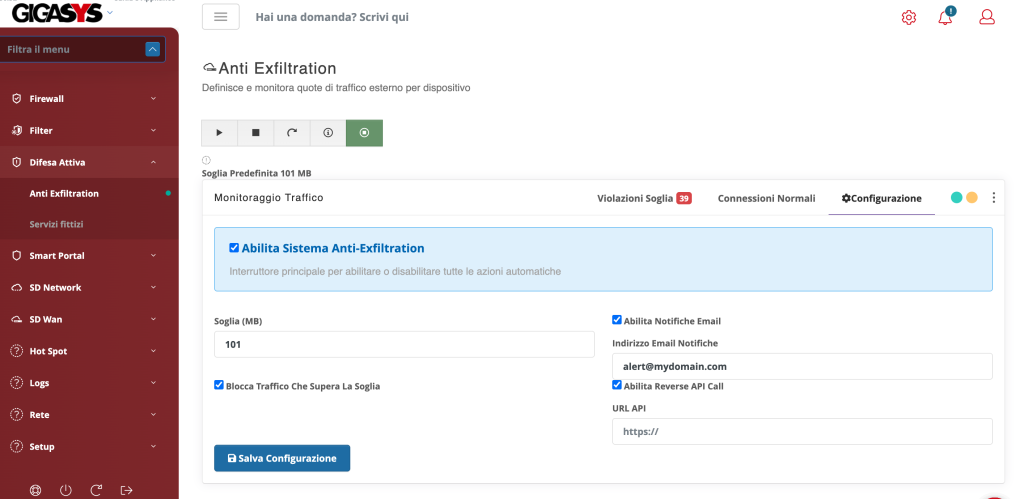Toggle Abilita Reverse API Call checkbox
Viewport: 1024px width, 499px height.
pos(616,385)
